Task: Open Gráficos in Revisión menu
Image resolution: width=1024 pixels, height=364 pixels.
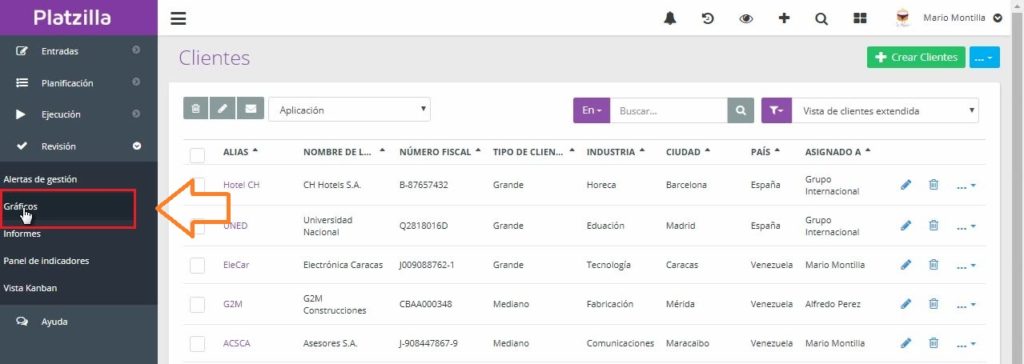Action: point(20,206)
